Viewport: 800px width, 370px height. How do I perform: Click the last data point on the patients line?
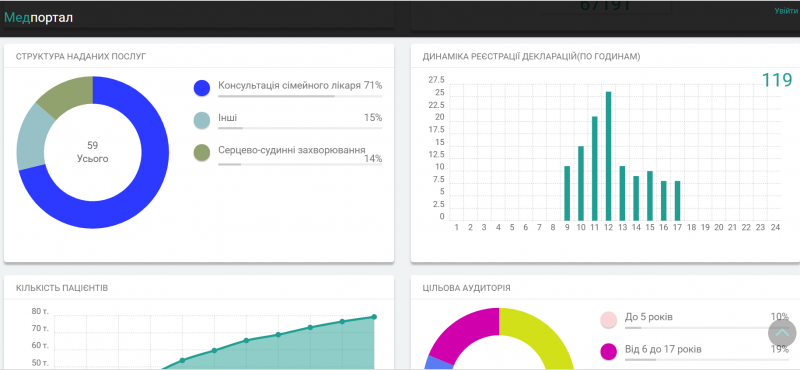click(x=374, y=317)
